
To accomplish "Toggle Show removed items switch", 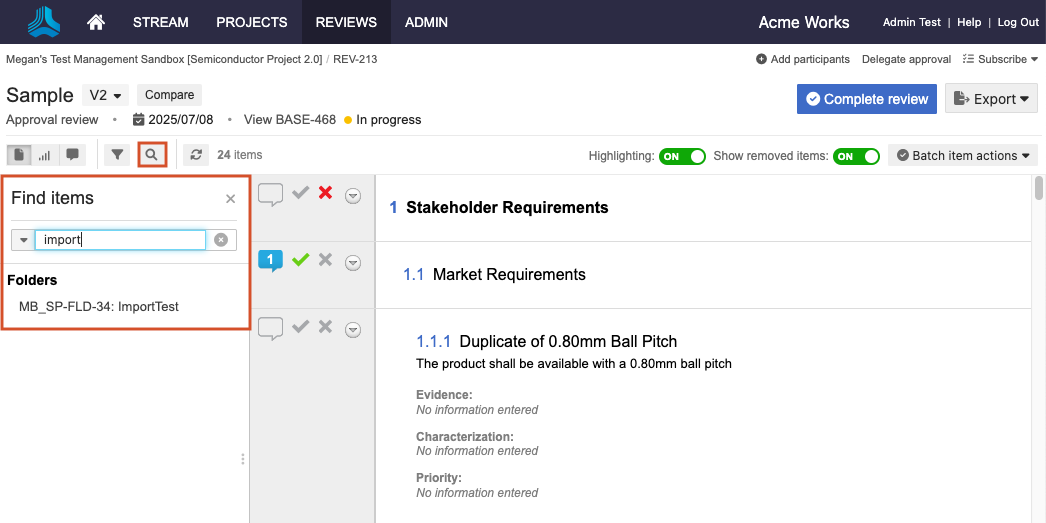I will tap(856, 156).
